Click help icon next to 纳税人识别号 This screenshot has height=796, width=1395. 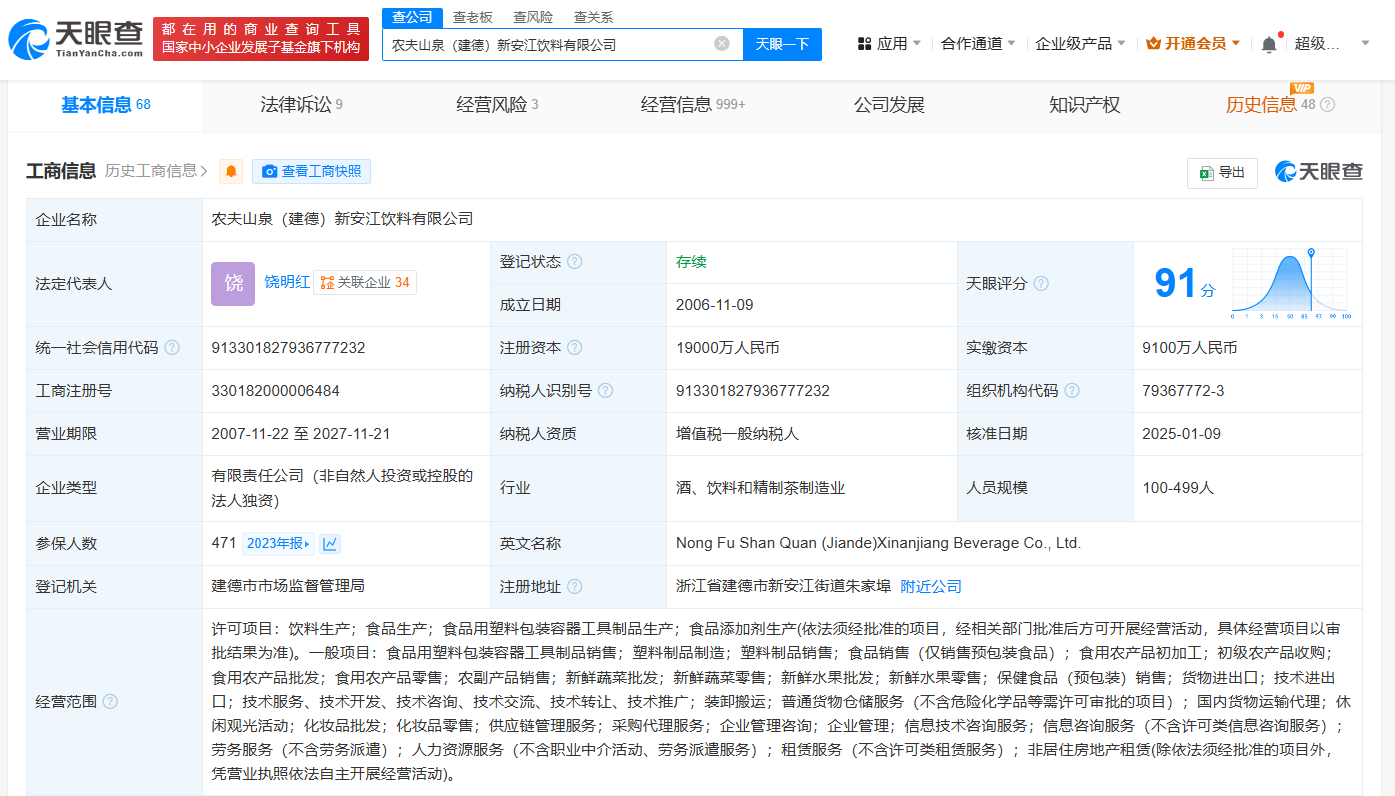point(605,391)
